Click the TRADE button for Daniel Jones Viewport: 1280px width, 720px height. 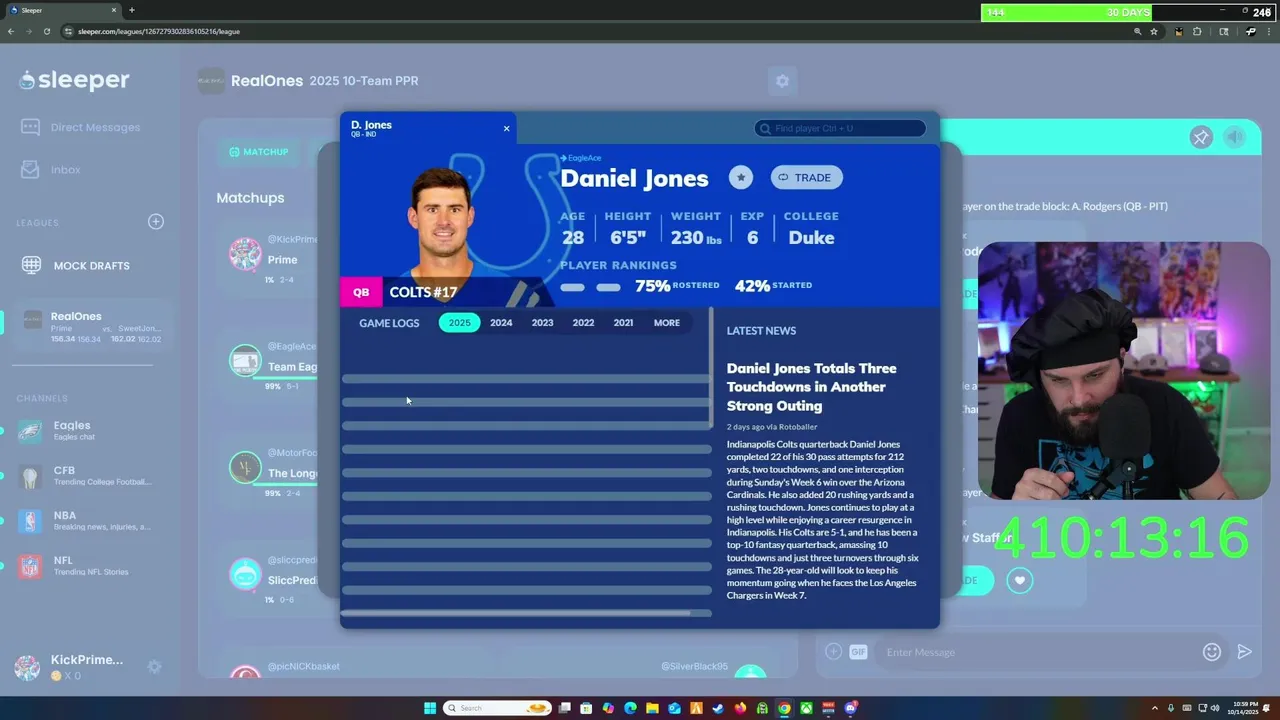tap(806, 177)
